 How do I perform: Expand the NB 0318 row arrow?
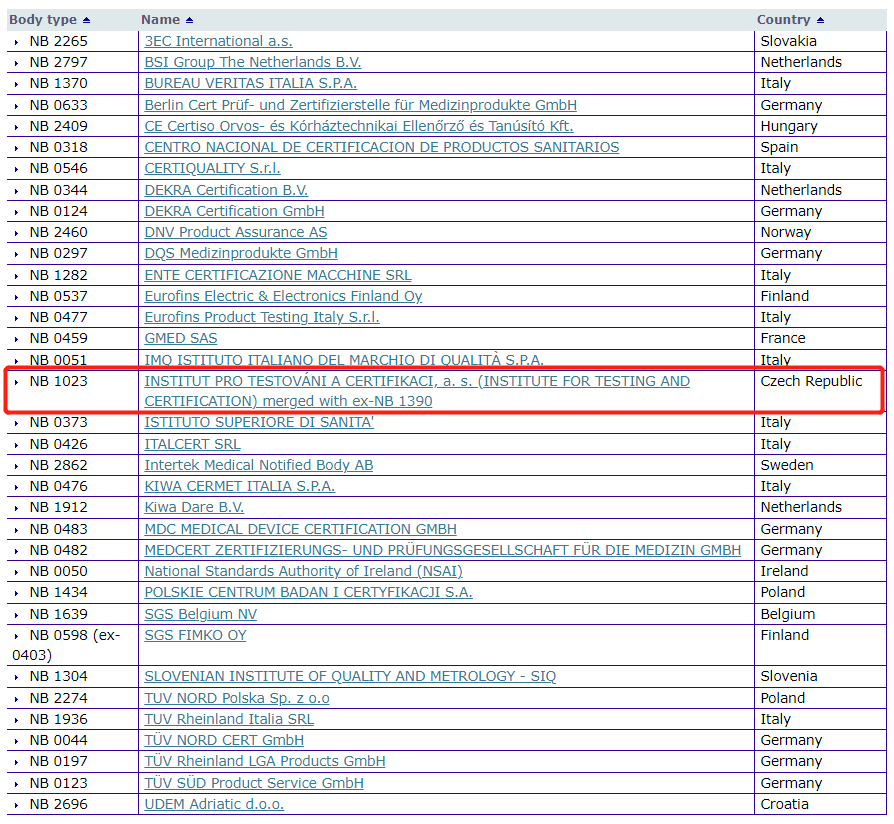(17, 148)
